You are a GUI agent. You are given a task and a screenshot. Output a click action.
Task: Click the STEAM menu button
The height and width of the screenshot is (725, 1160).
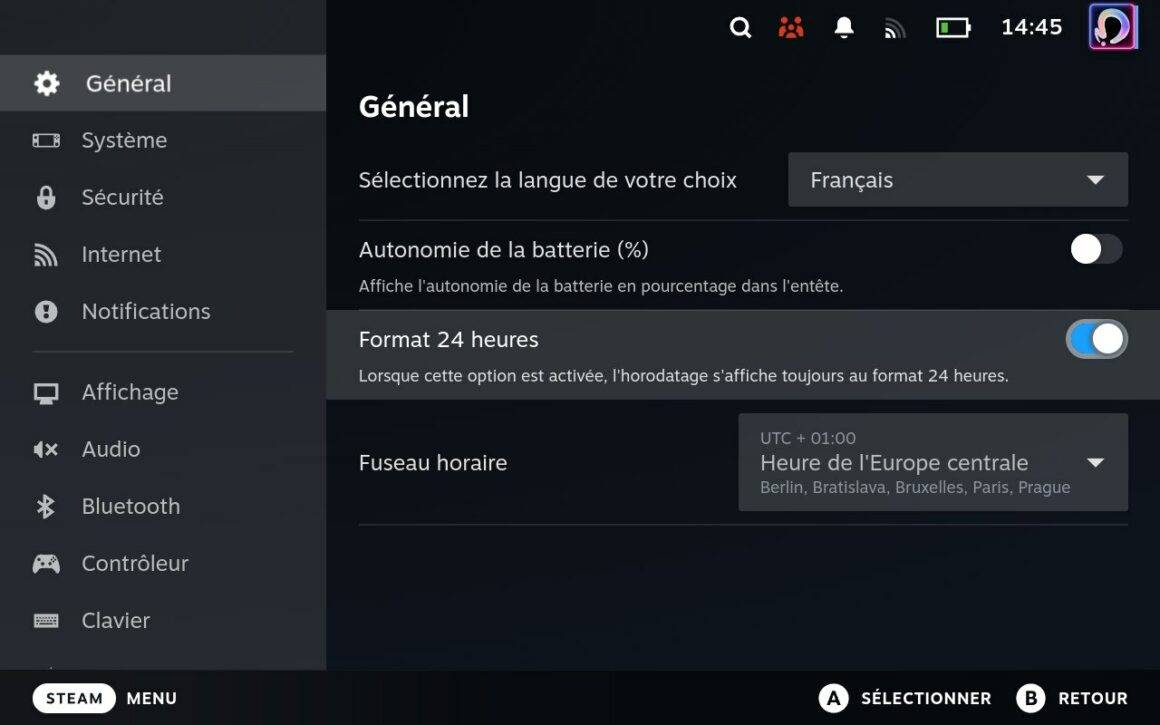click(74, 698)
